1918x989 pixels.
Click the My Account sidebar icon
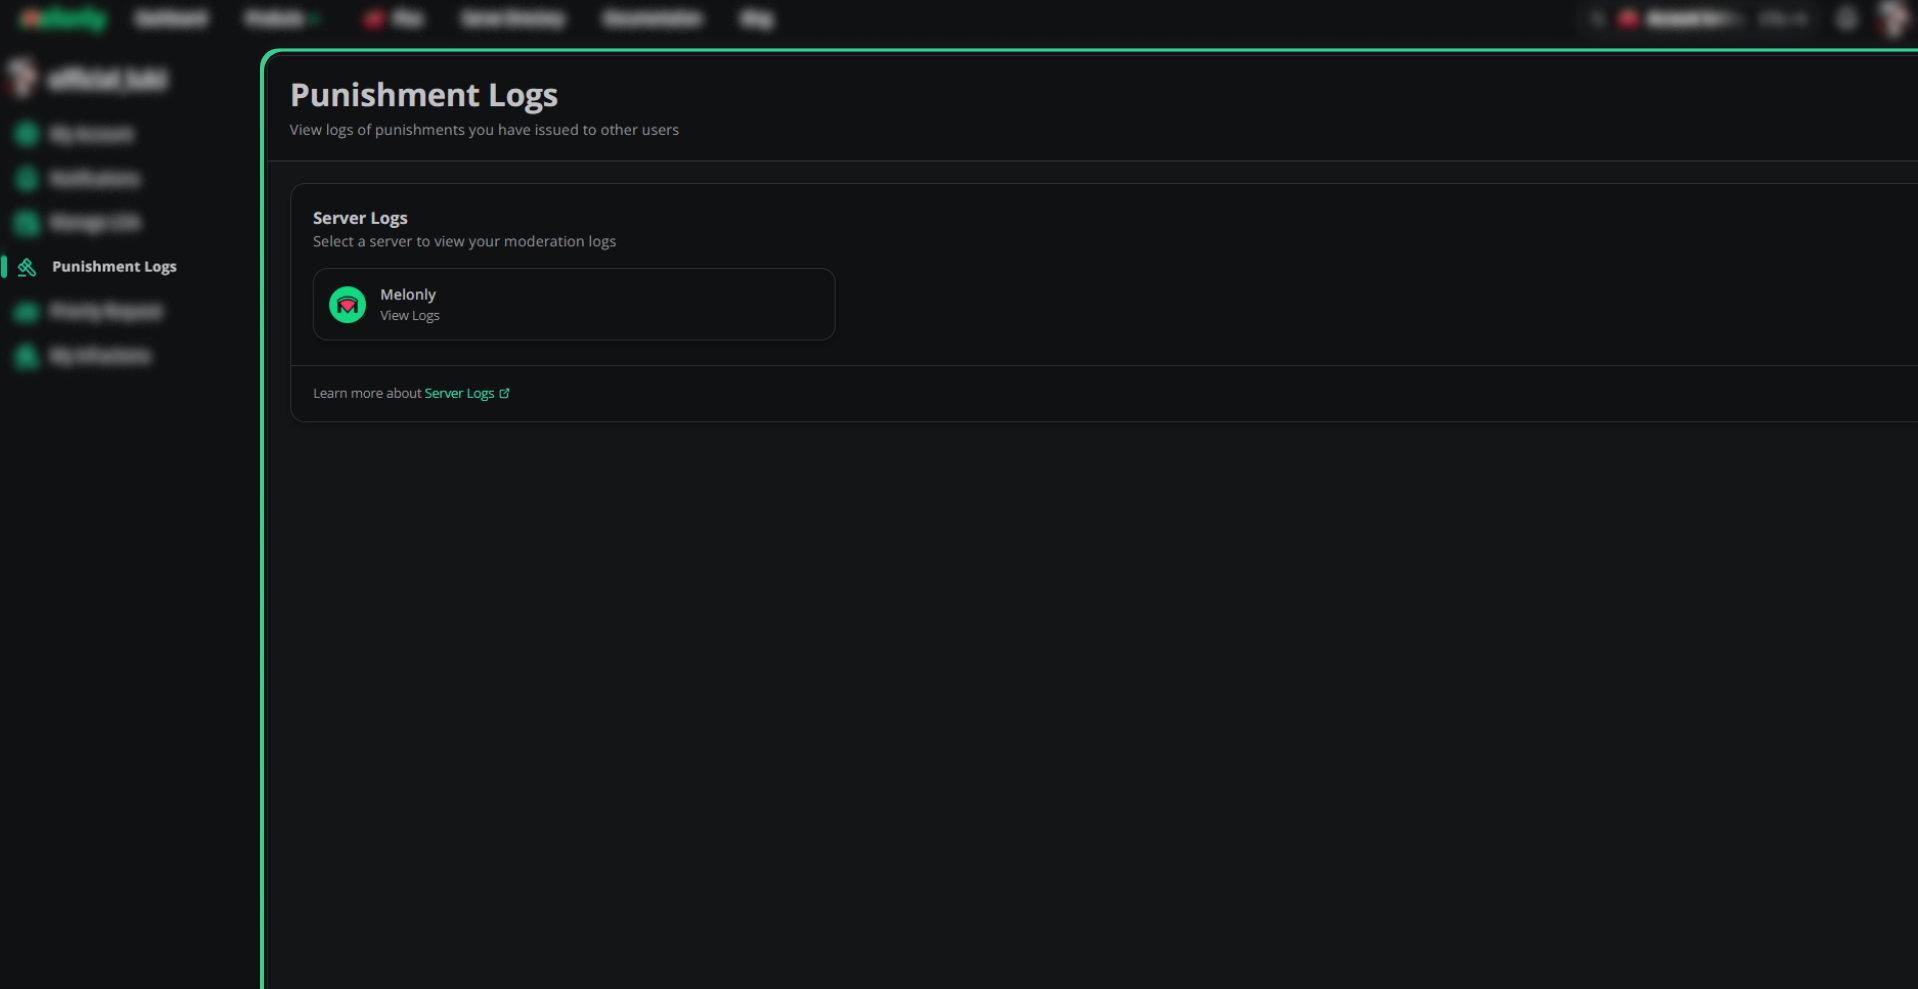[x=27, y=134]
